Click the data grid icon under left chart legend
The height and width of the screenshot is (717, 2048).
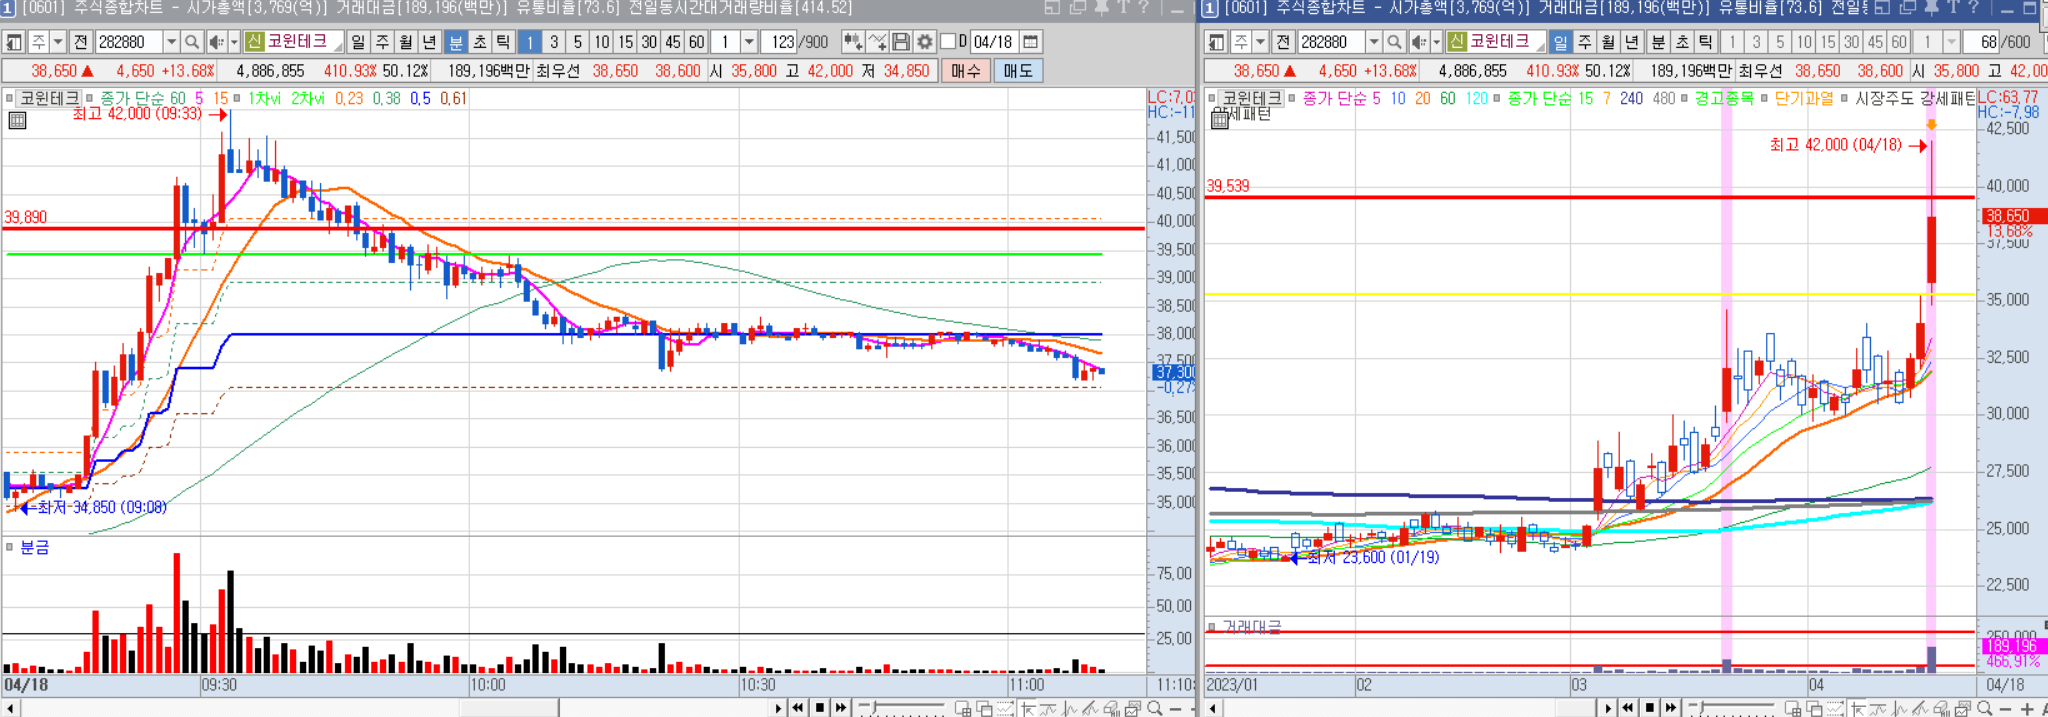[17, 121]
